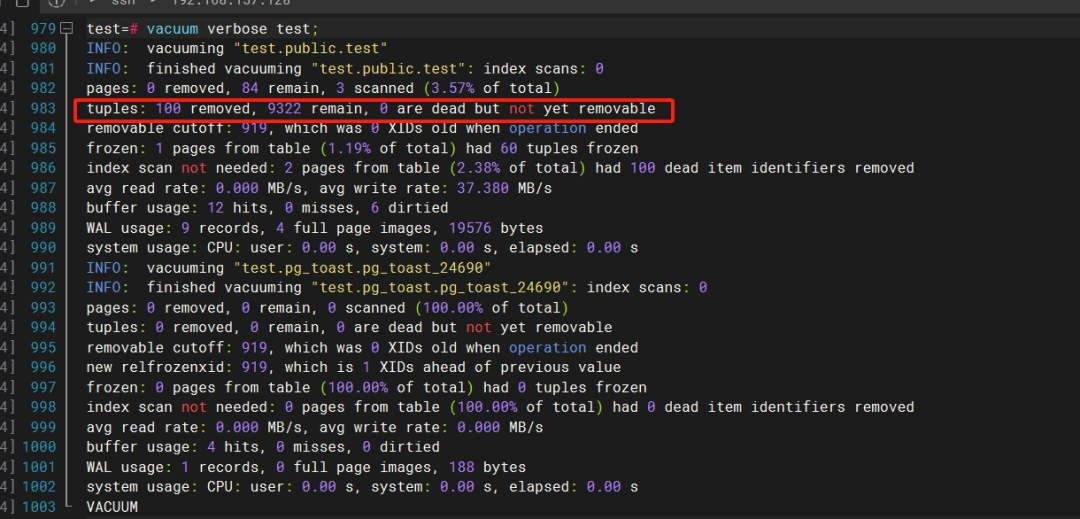Click 'frozen: 0 pages from table' line
The image size is (1080, 519).
[x=366, y=388]
